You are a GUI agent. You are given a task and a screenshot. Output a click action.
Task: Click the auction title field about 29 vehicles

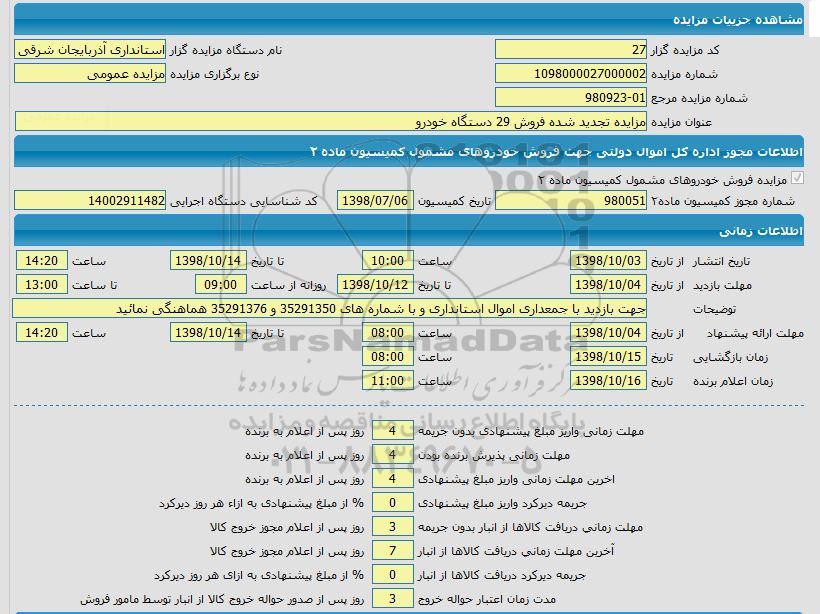coord(331,121)
